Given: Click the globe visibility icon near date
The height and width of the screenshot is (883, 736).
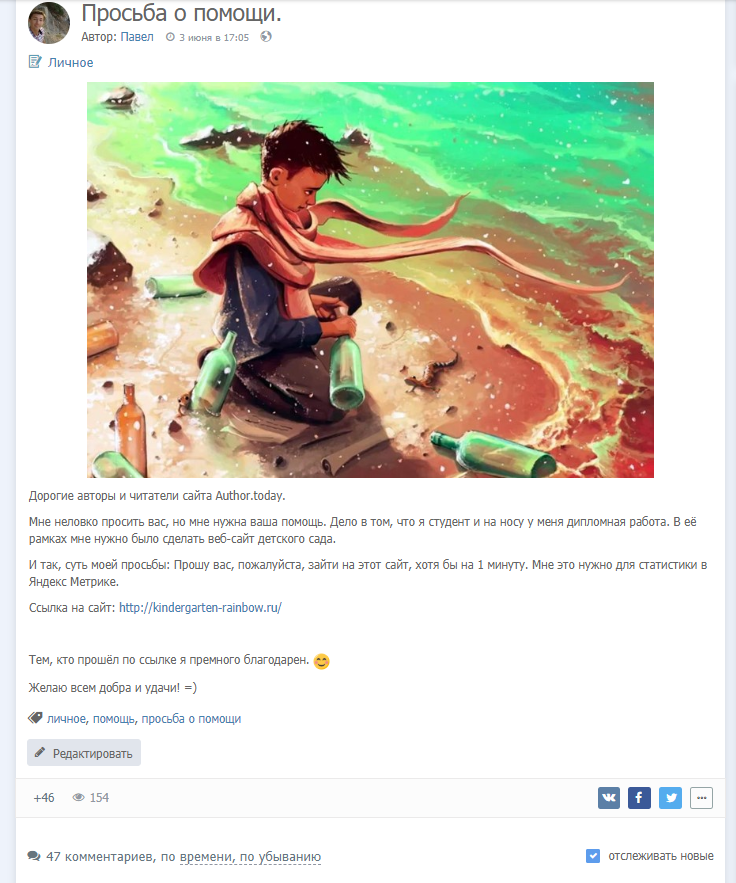Looking at the screenshot, I should [266, 37].
